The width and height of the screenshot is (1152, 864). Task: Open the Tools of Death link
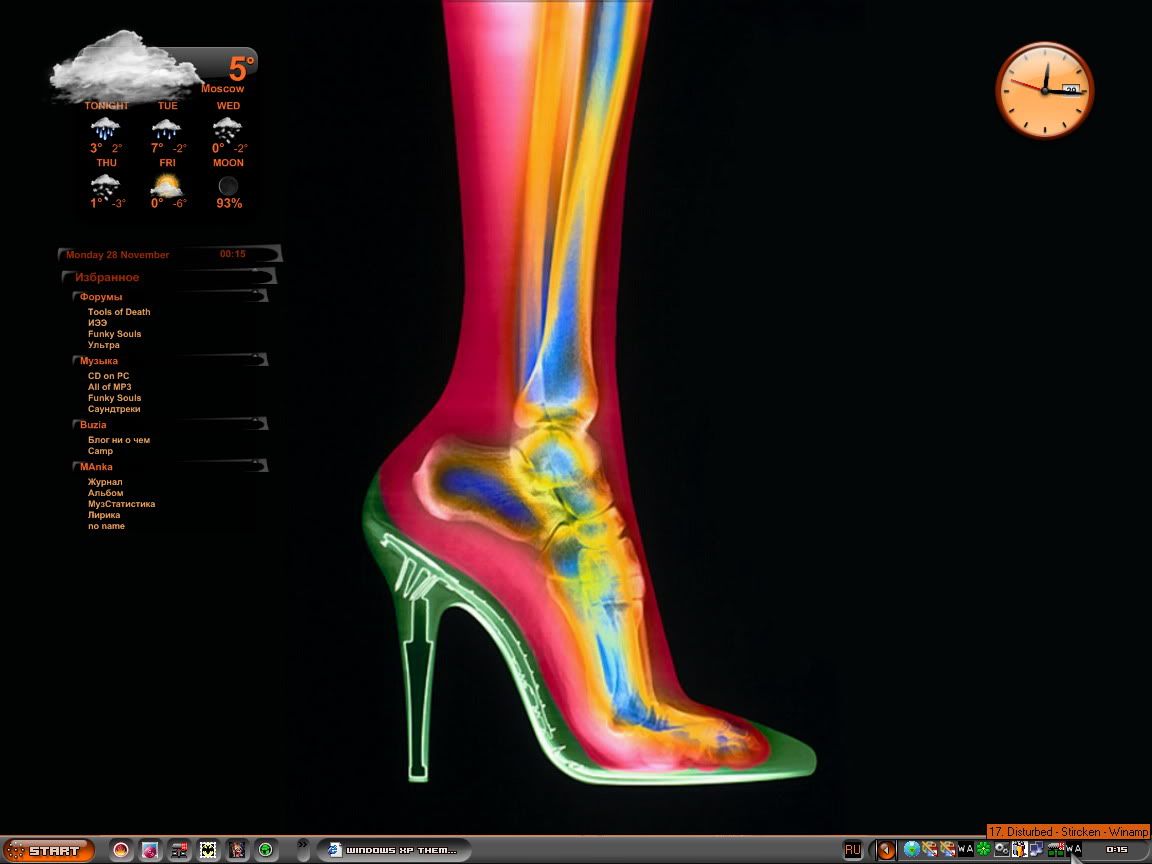pyautogui.click(x=119, y=312)
